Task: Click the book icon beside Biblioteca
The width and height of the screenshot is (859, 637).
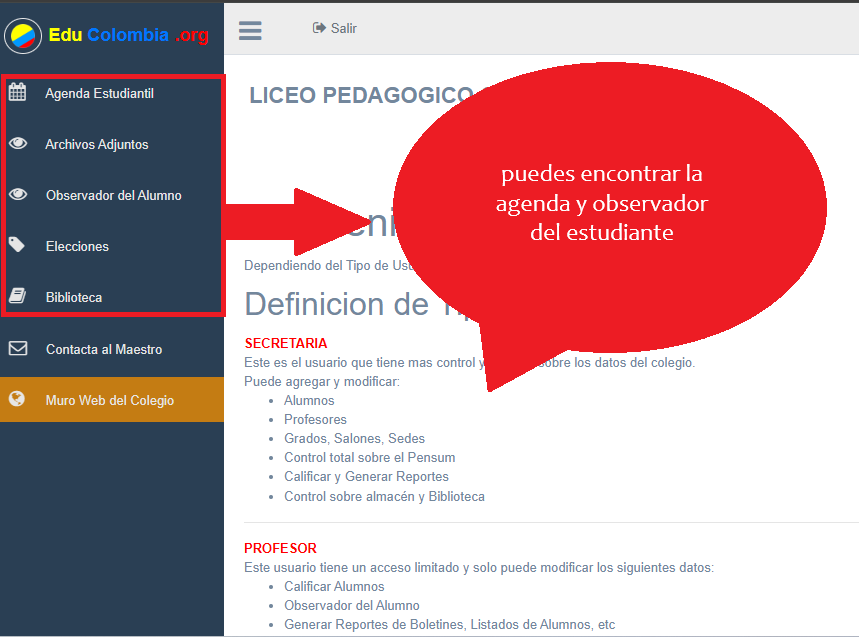Action: click(x=17, y=297)
